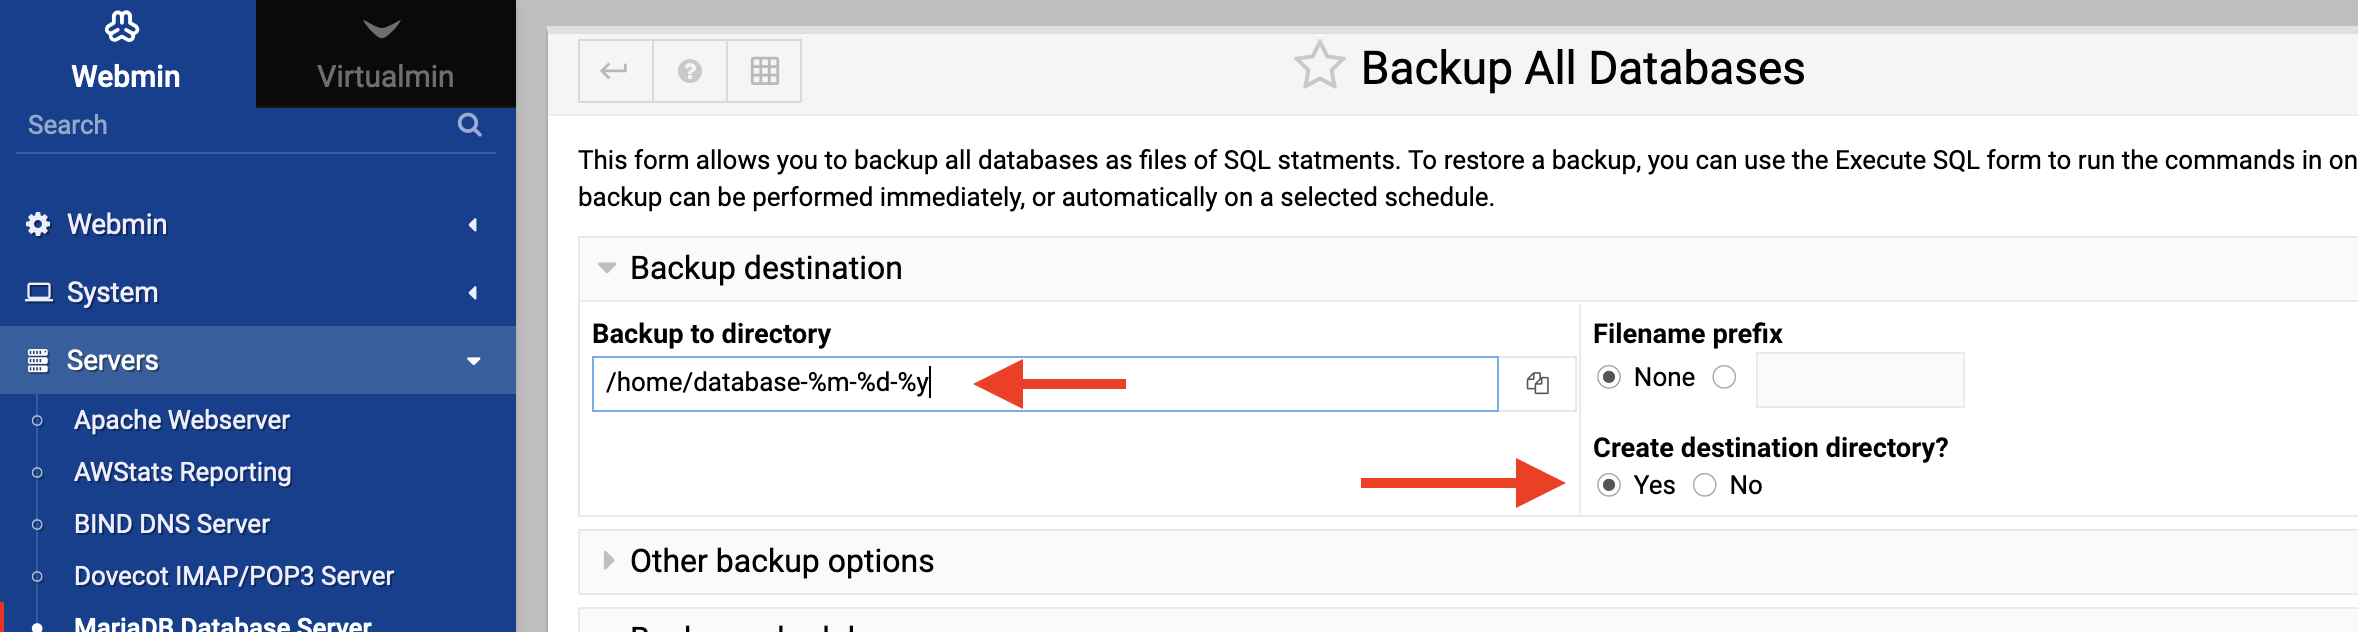Click the module index grid icon
Viewport: 2358px width, 632px height.
click(764, 70)
